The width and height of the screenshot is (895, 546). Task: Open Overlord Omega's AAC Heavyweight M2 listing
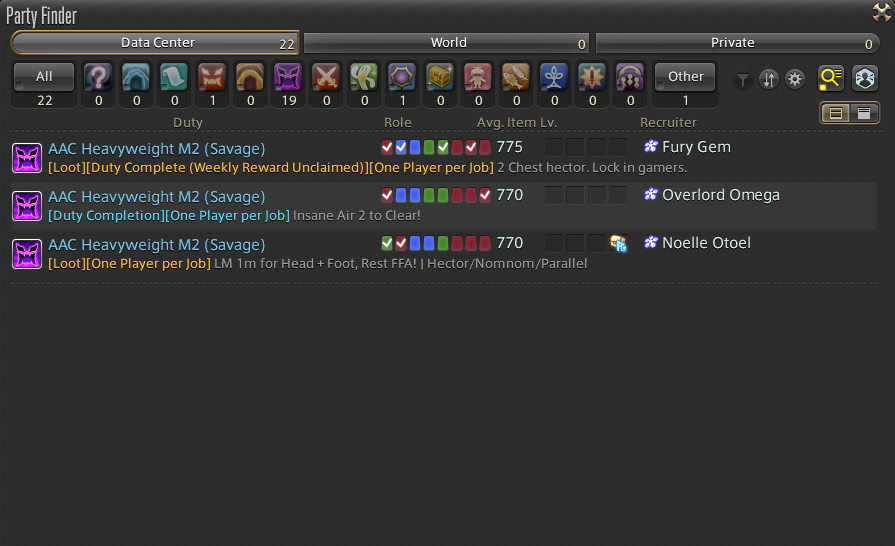pyautogui.click(x=444, y=206)
